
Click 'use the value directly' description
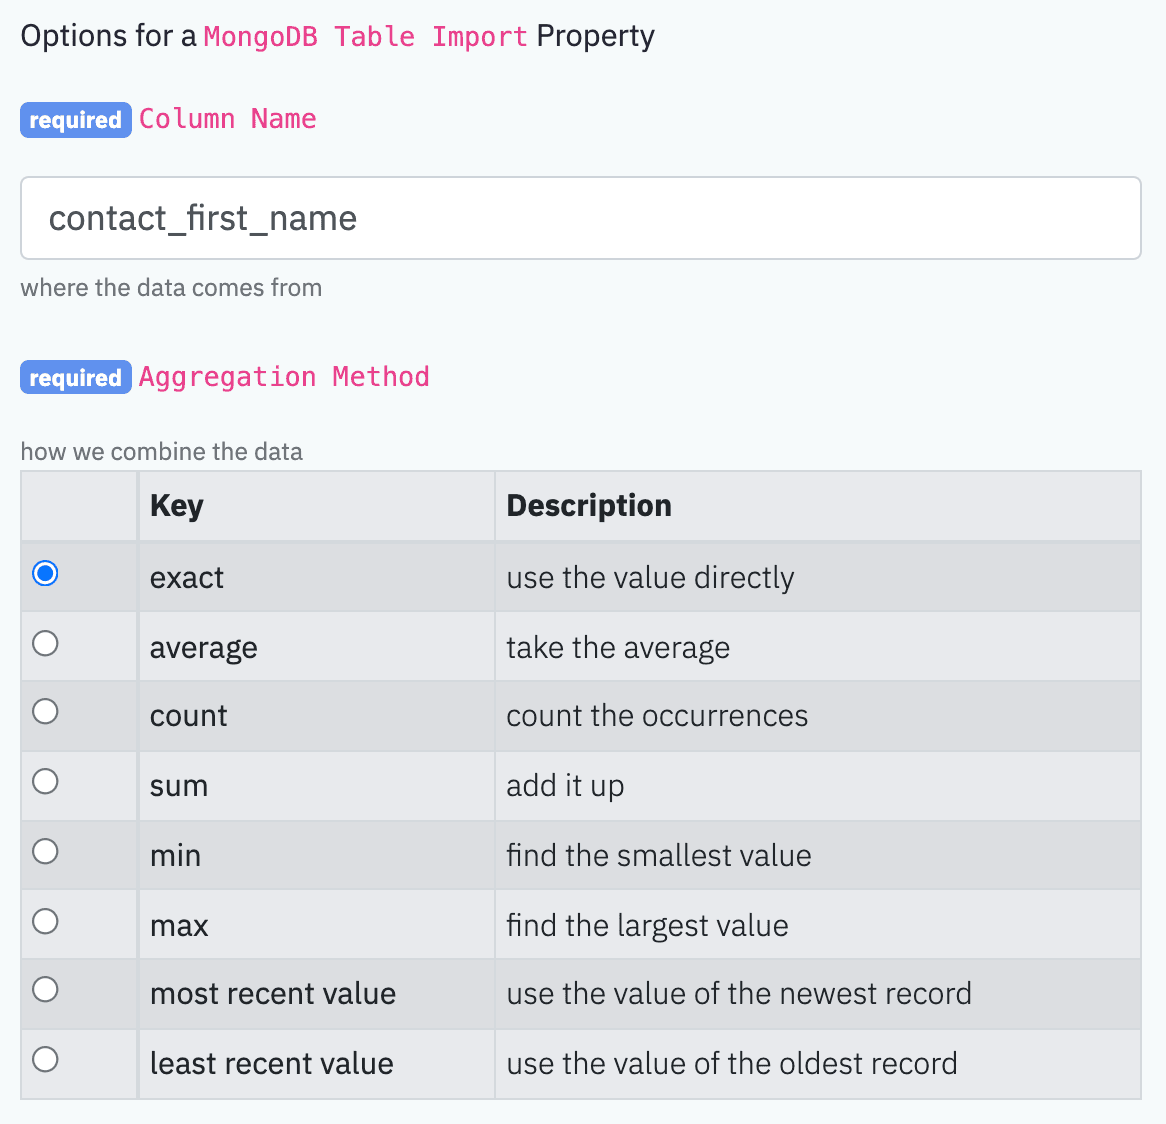pos(650,578)
